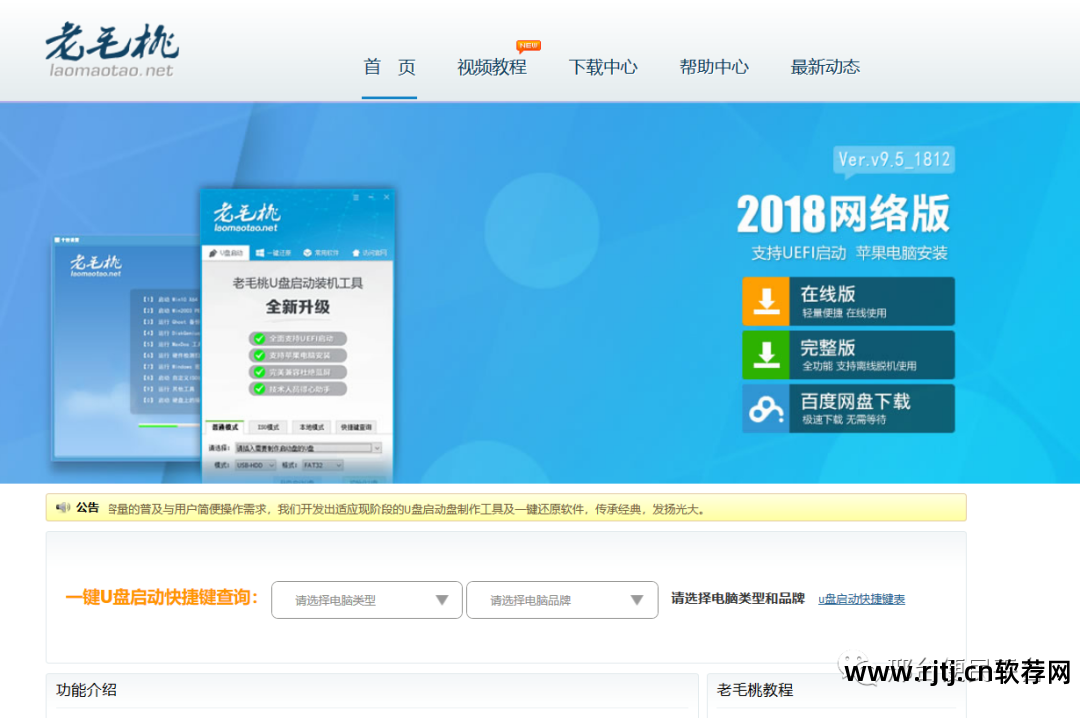This screenshot has width=1080, height=718.
Task: Click the 2018网络版 banner heading
Action: point(844,214)
